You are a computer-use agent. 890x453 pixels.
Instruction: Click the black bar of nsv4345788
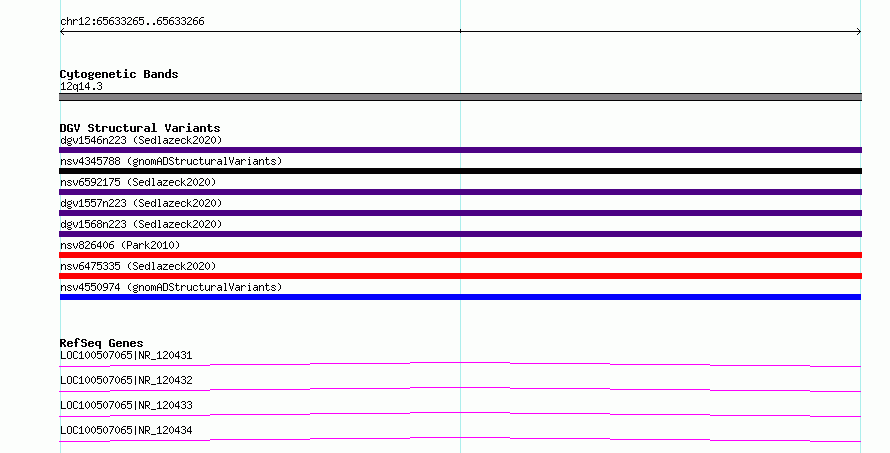460,171
